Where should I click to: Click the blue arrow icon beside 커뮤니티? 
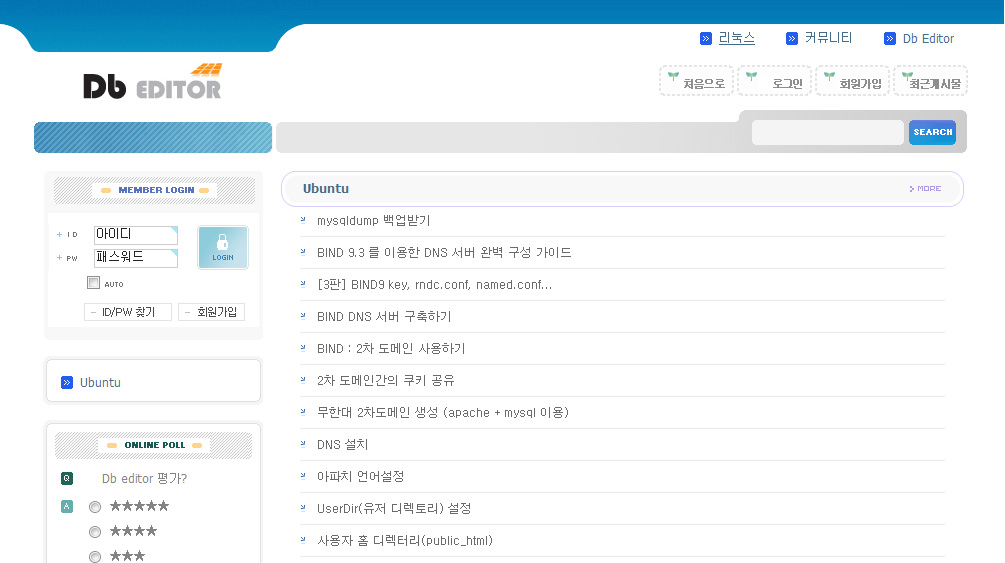[x=792, y=39]
